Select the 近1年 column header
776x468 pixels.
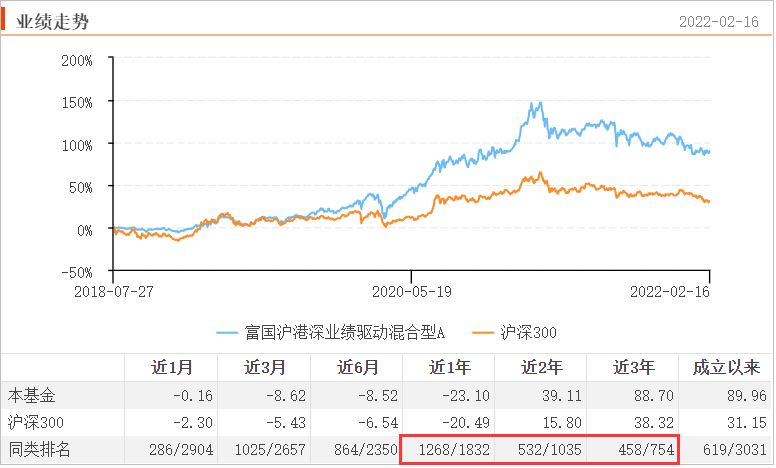point(449,367)
